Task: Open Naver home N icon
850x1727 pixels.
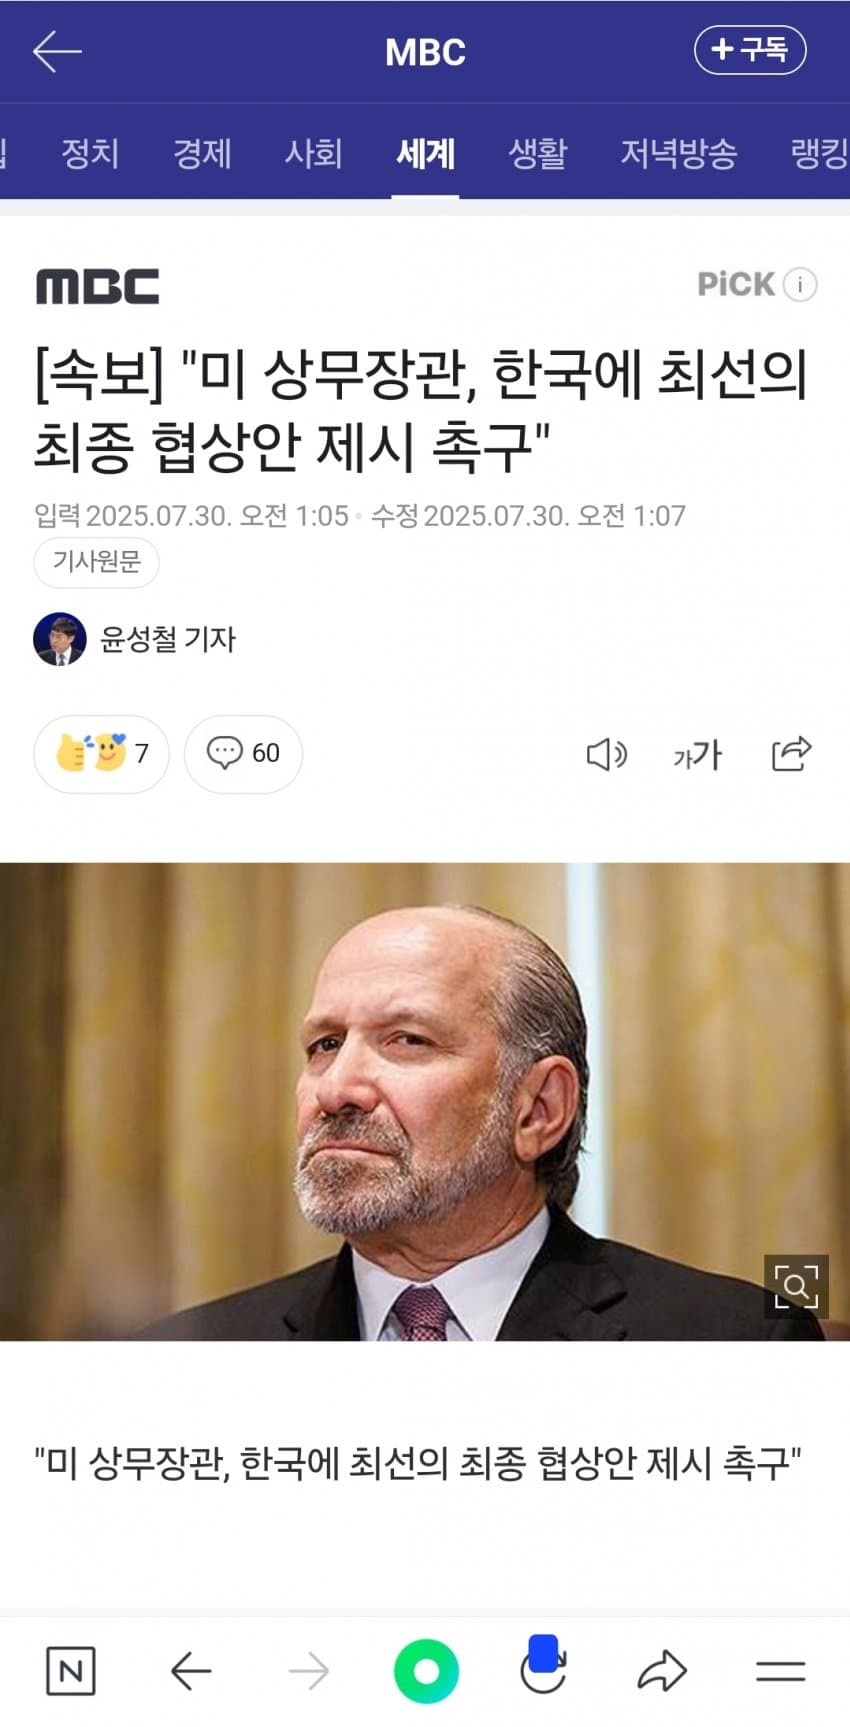Action: tap(71, 1671)
